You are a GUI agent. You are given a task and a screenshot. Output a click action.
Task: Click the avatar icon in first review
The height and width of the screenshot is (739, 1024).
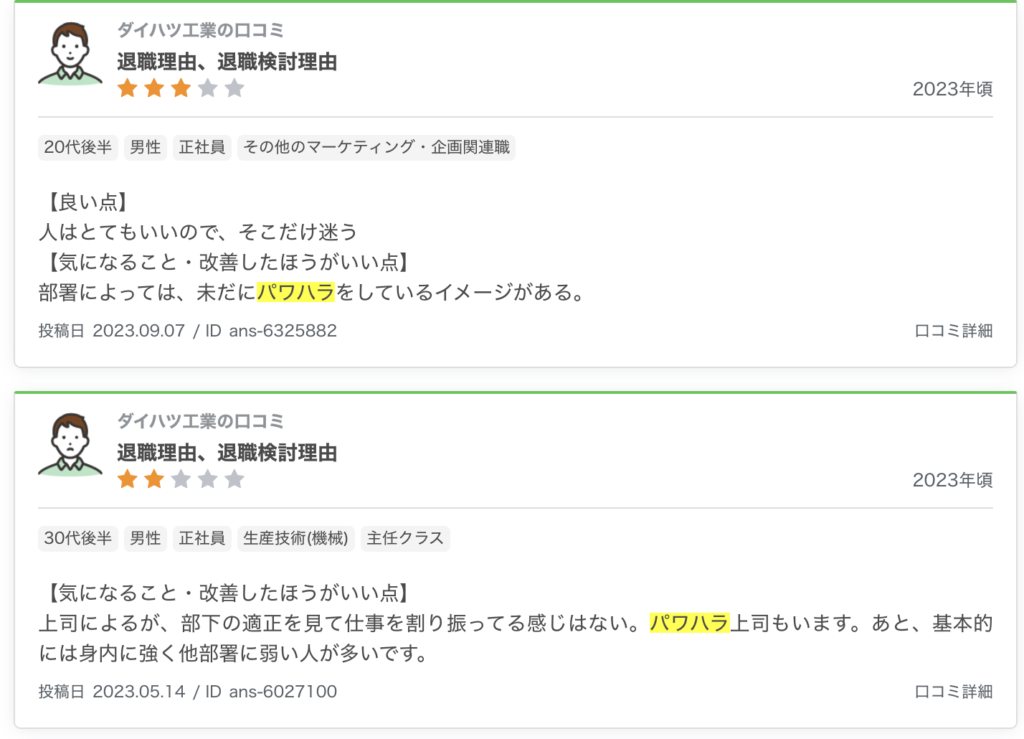tap(70, 53)
